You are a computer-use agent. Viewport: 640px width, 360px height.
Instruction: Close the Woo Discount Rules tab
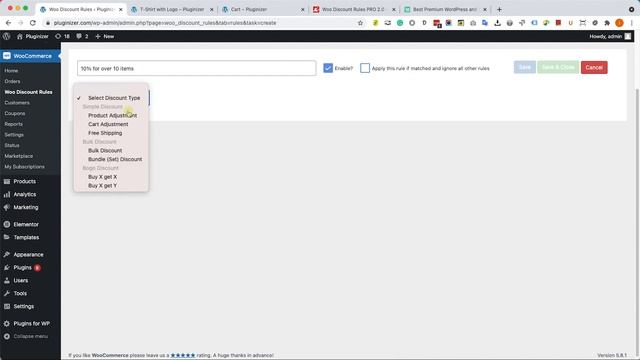[x=120, y=9]
